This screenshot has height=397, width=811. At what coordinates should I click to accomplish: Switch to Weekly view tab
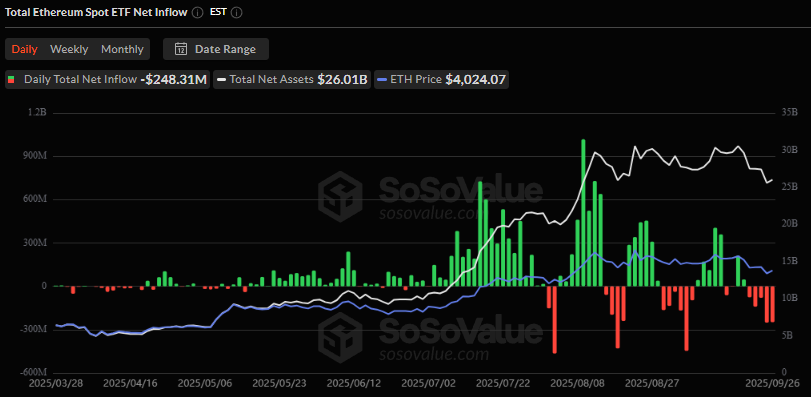(69, 49)
